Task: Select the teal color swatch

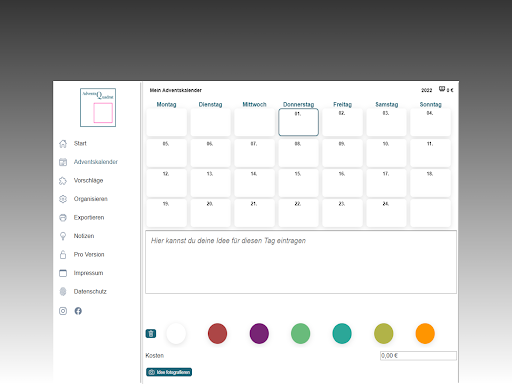Action: [x=342, y=333]
